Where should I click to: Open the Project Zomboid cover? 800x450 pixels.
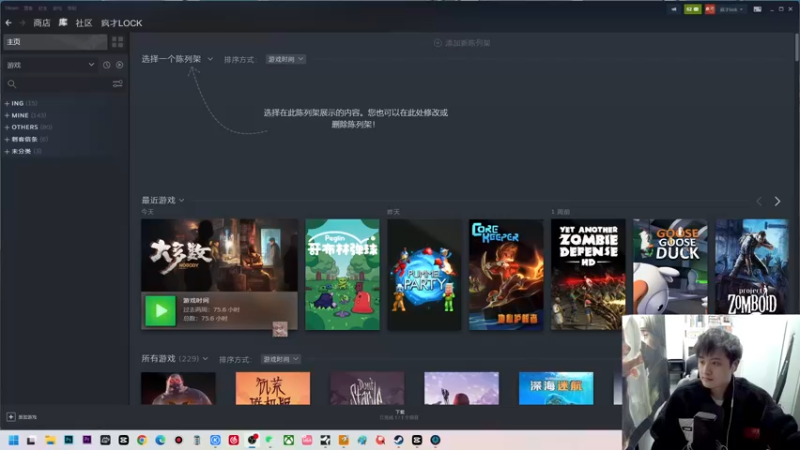[752, 266]
